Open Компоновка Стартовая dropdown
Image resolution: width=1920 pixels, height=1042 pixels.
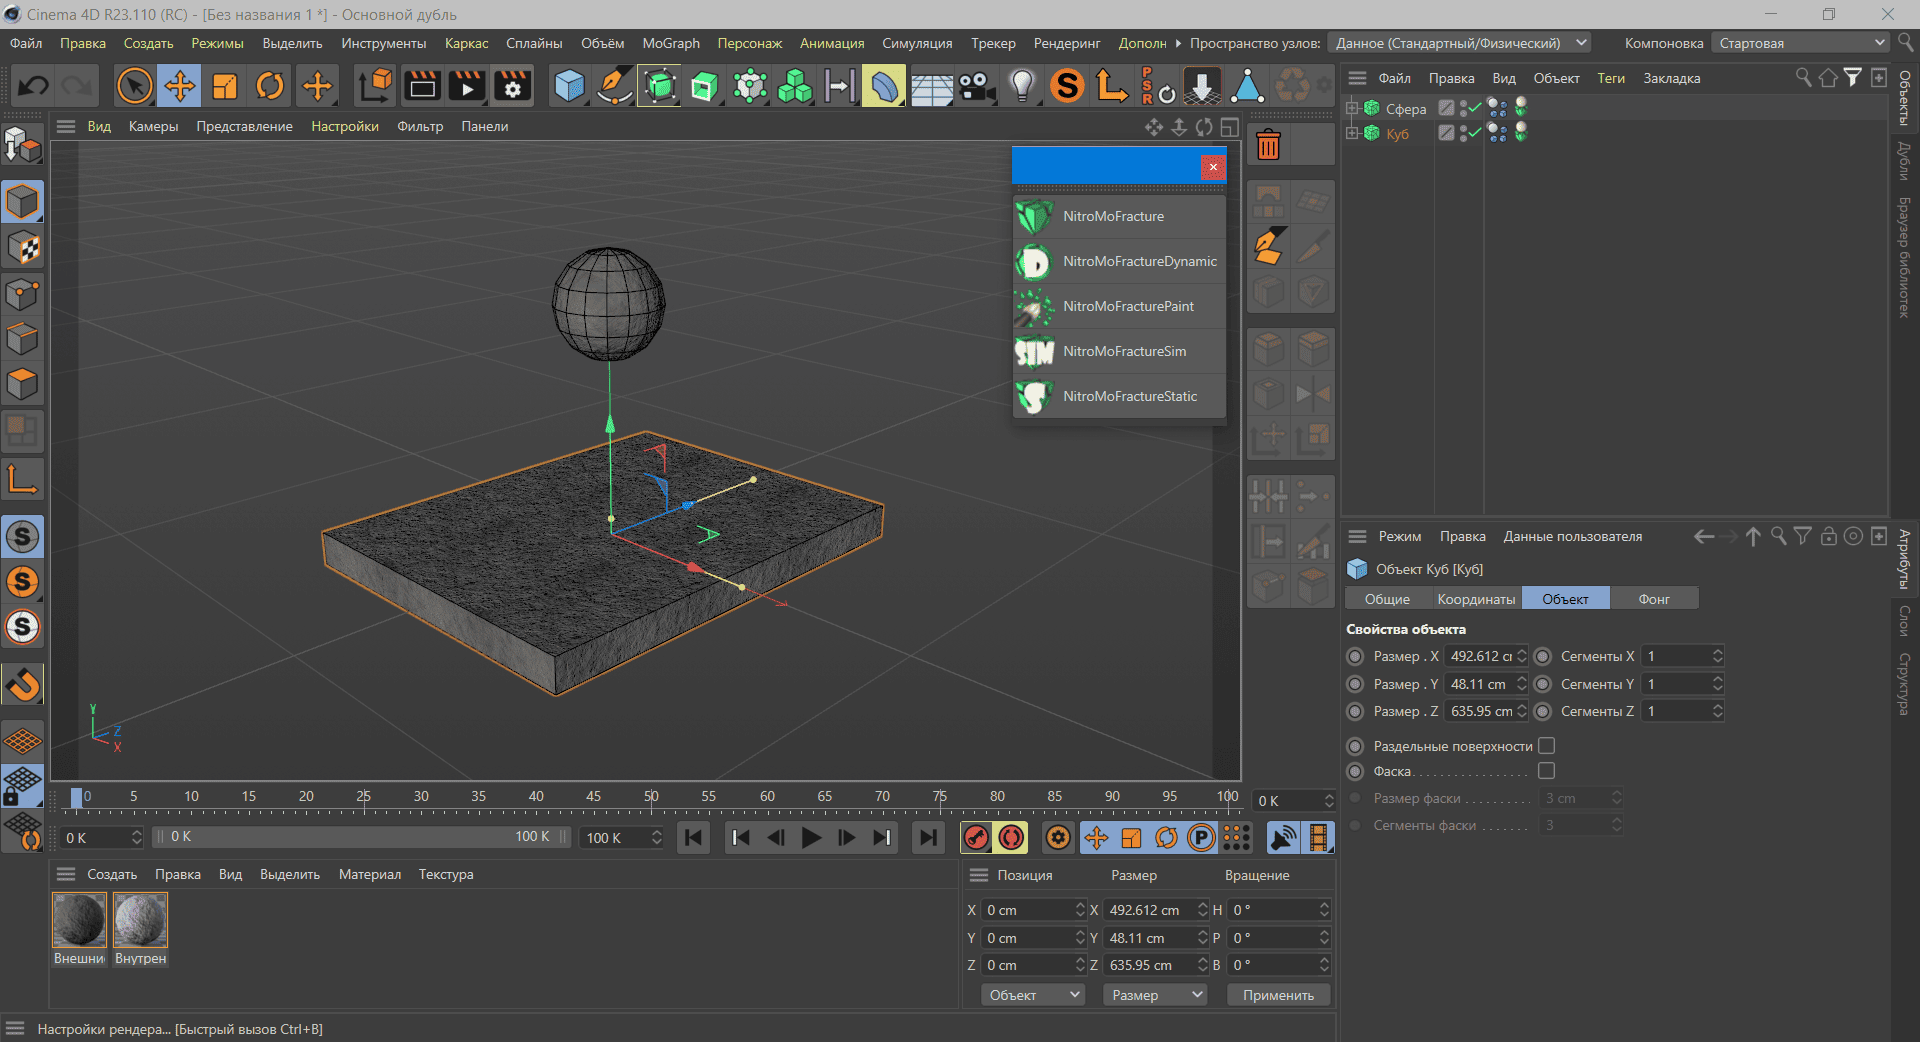pyautogui.click(x=1800, y=43)
